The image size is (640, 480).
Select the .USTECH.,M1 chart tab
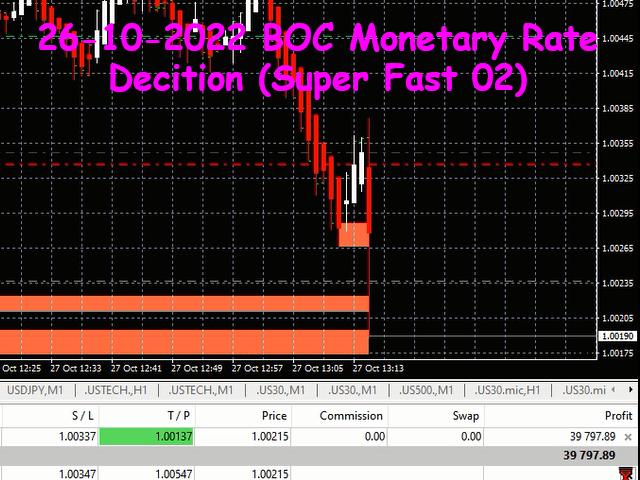point(201,390)
